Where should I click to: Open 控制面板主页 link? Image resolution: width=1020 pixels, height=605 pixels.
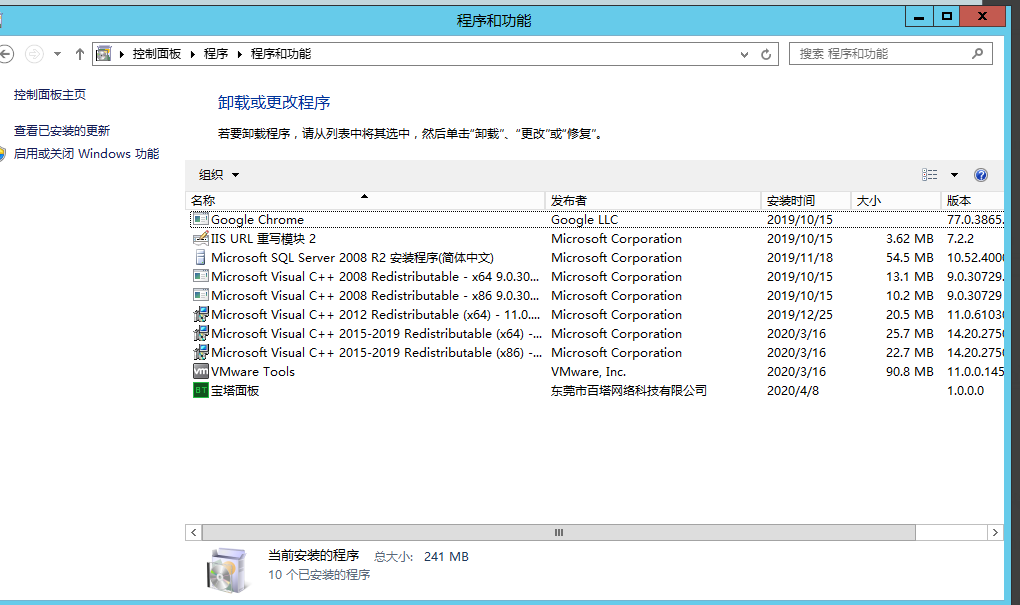pos(50,94)
